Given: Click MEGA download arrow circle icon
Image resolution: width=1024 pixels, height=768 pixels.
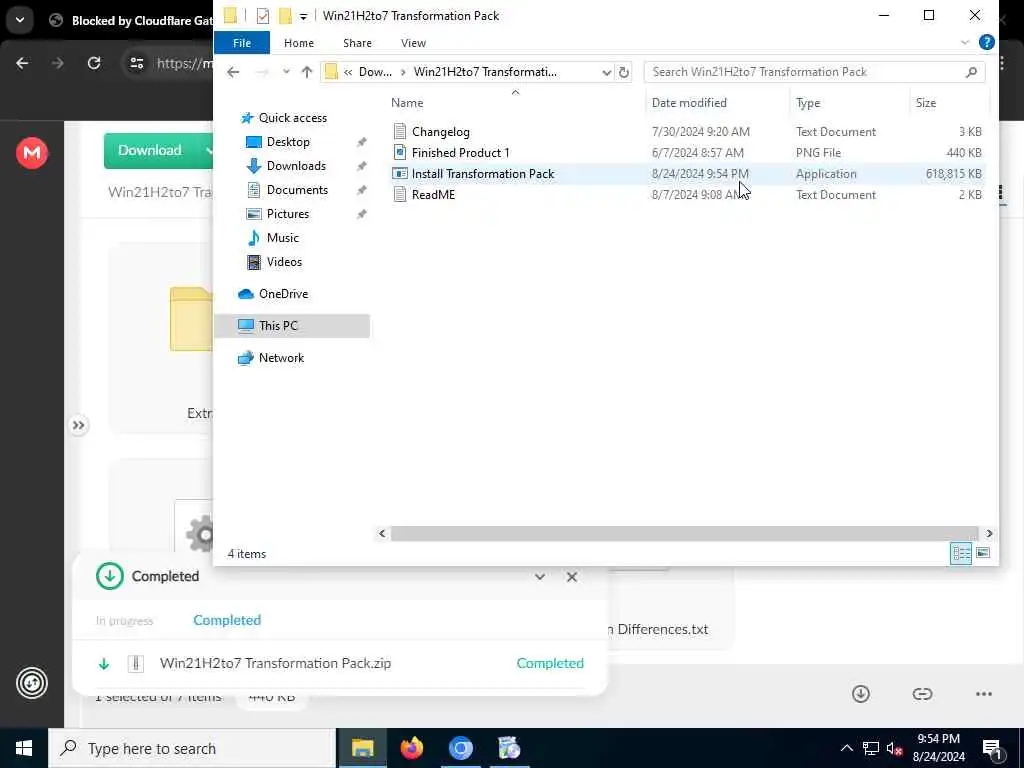Looking at the screenshot, I should click(x=861, y=694).
